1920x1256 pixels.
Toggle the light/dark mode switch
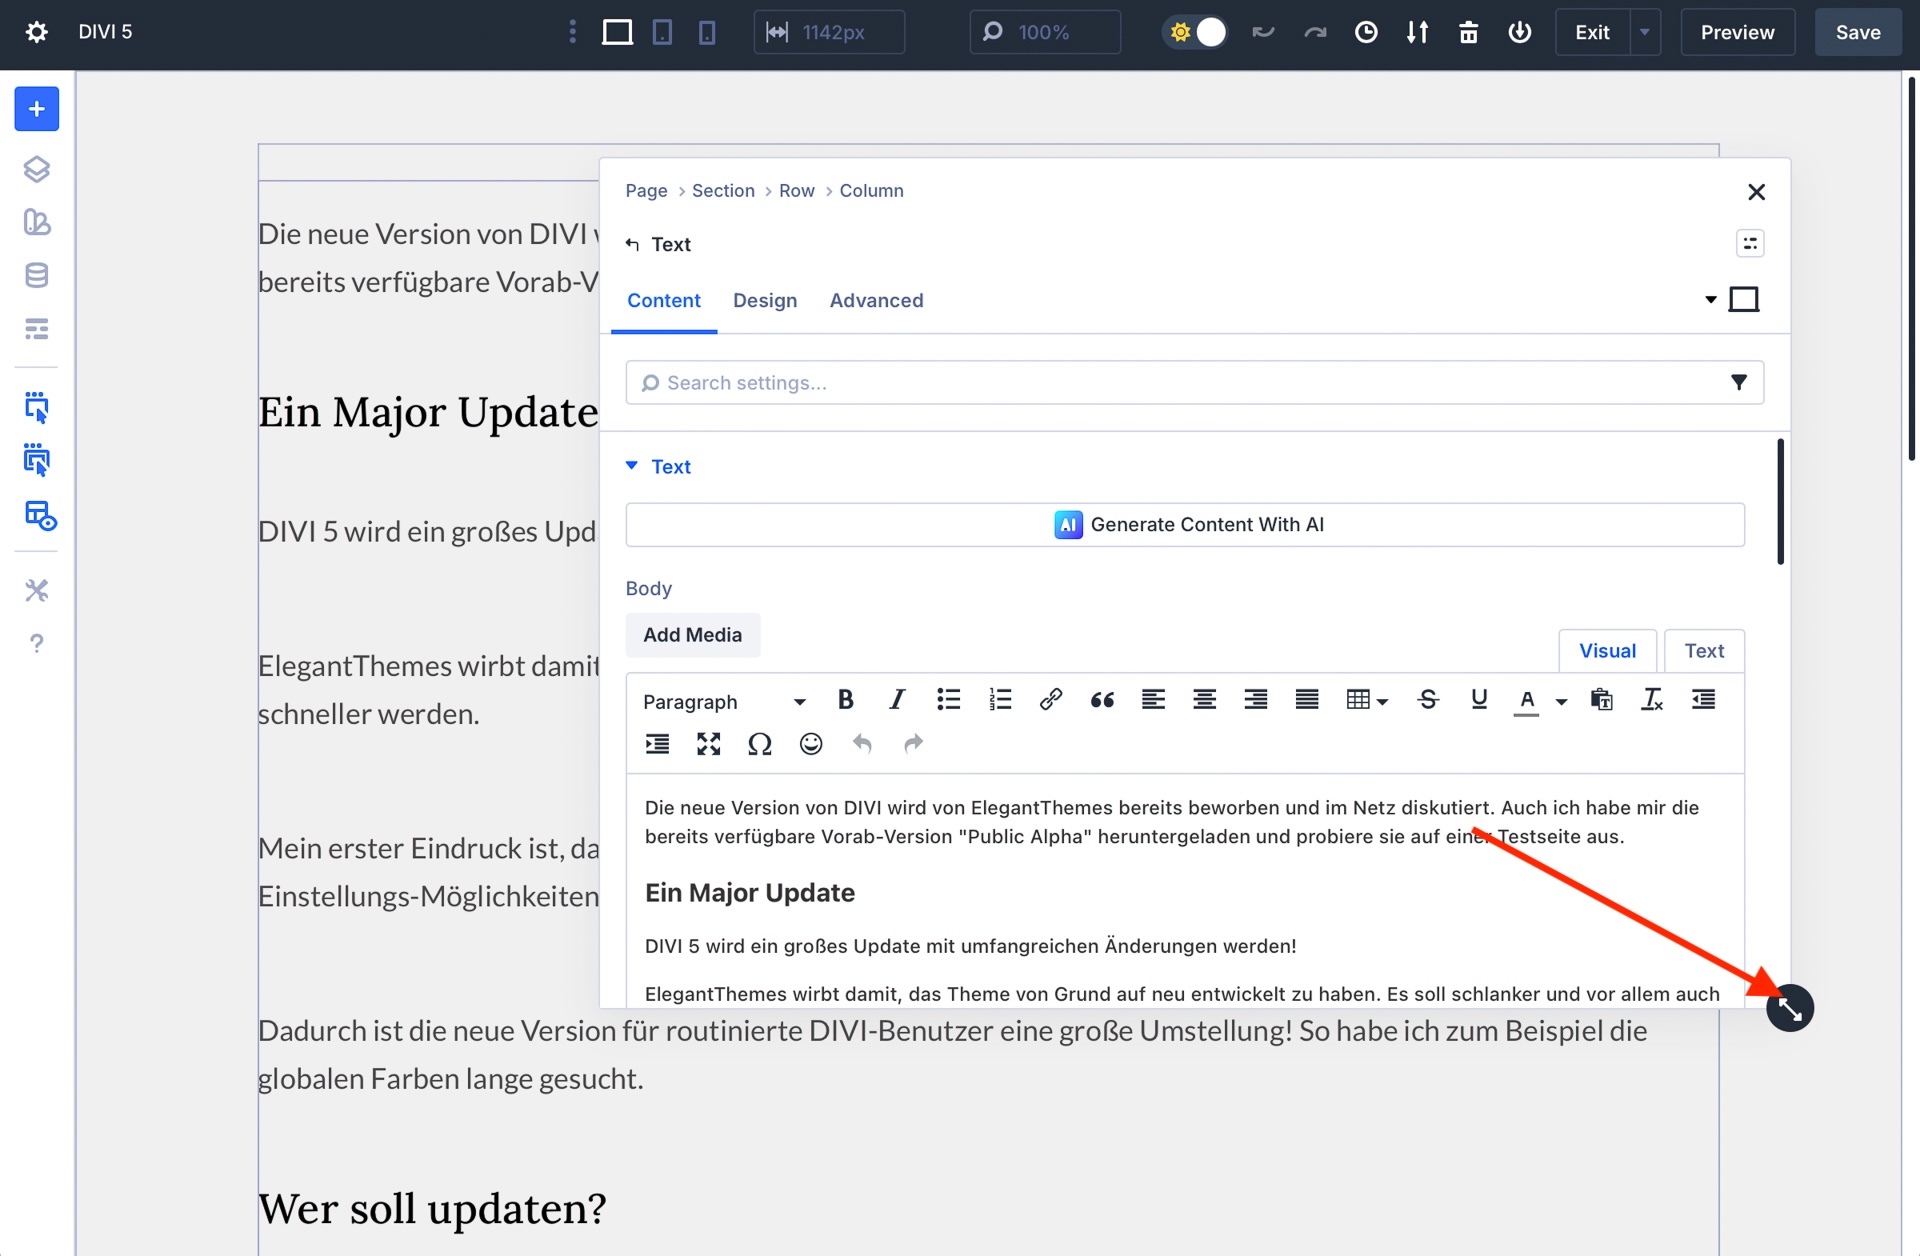point(1196,32)
